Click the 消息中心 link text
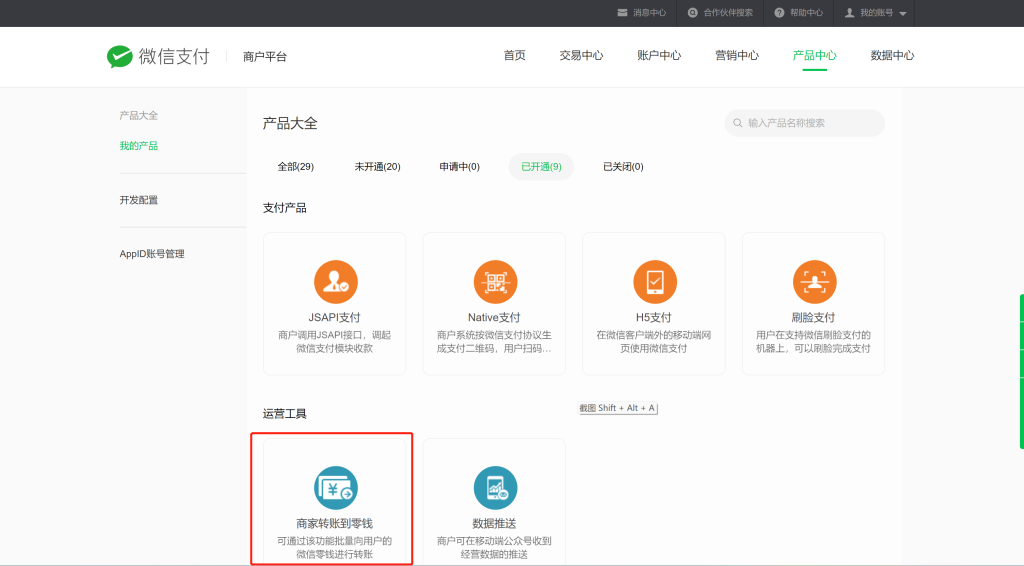1024x566 pixels. coord(650,13)
